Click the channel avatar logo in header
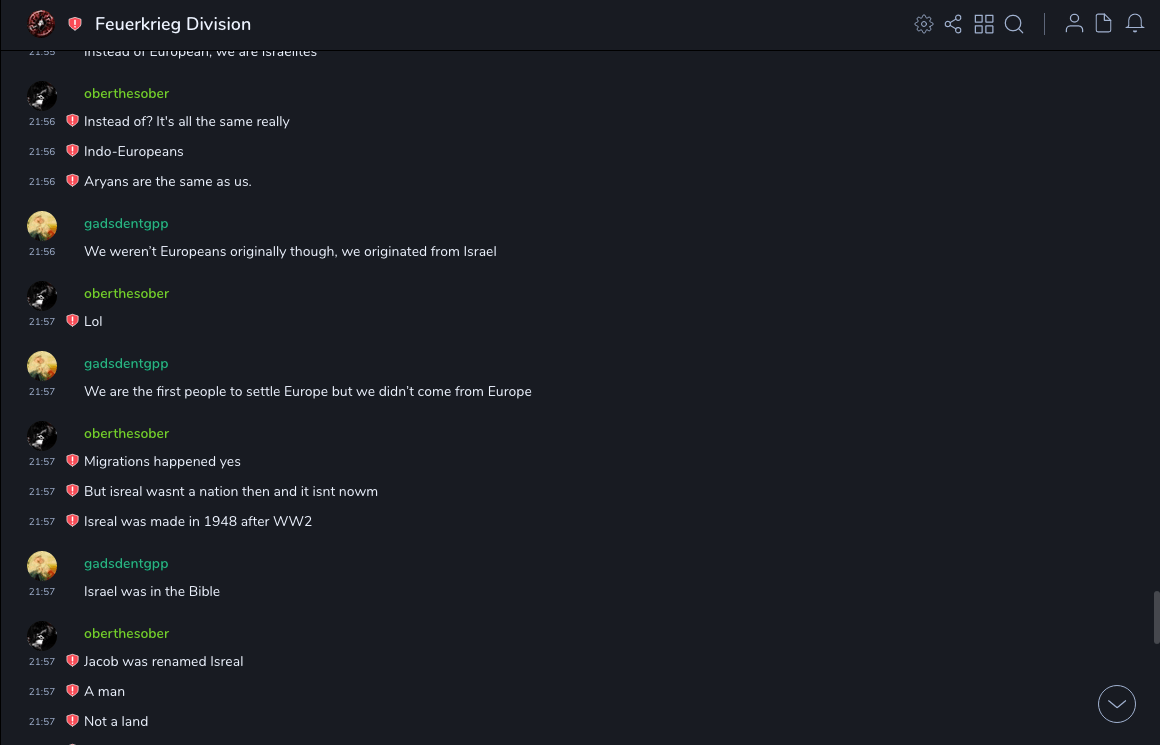Screen dimensions: 1160x745 click(41, 23)
